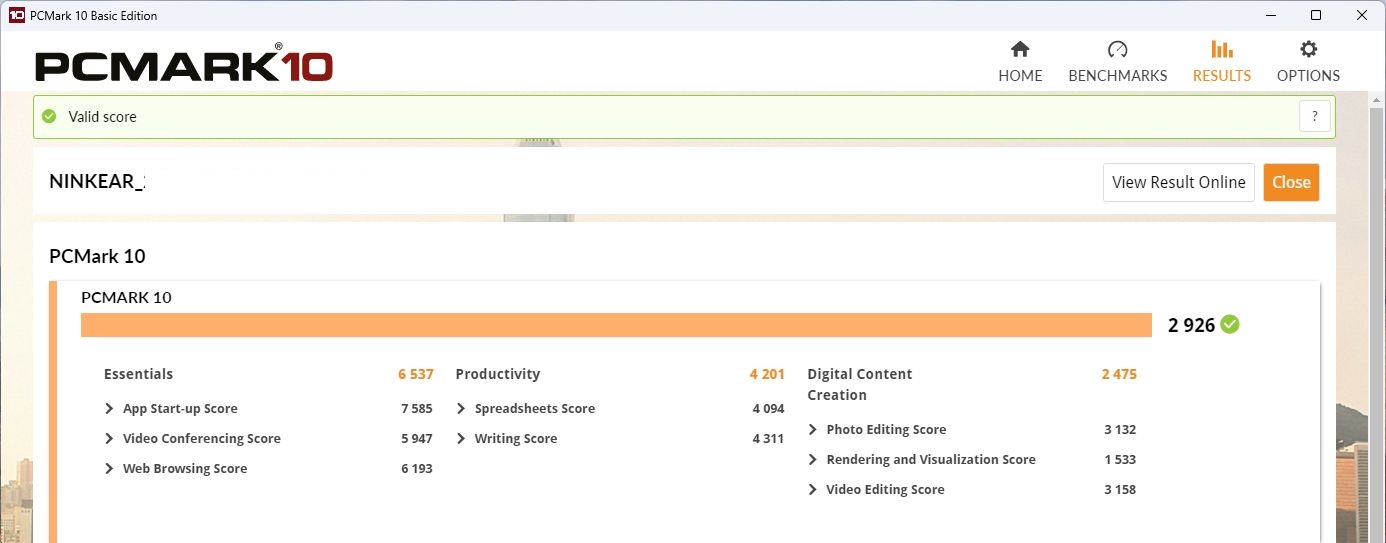Go to the HOME tab
The image size is (1386, 543).
point(1020,62)
